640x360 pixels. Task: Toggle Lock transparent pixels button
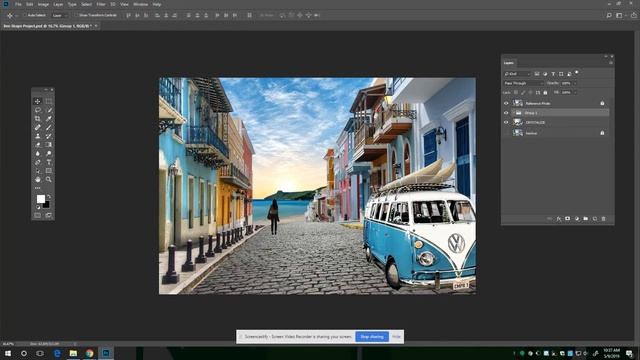516,93
